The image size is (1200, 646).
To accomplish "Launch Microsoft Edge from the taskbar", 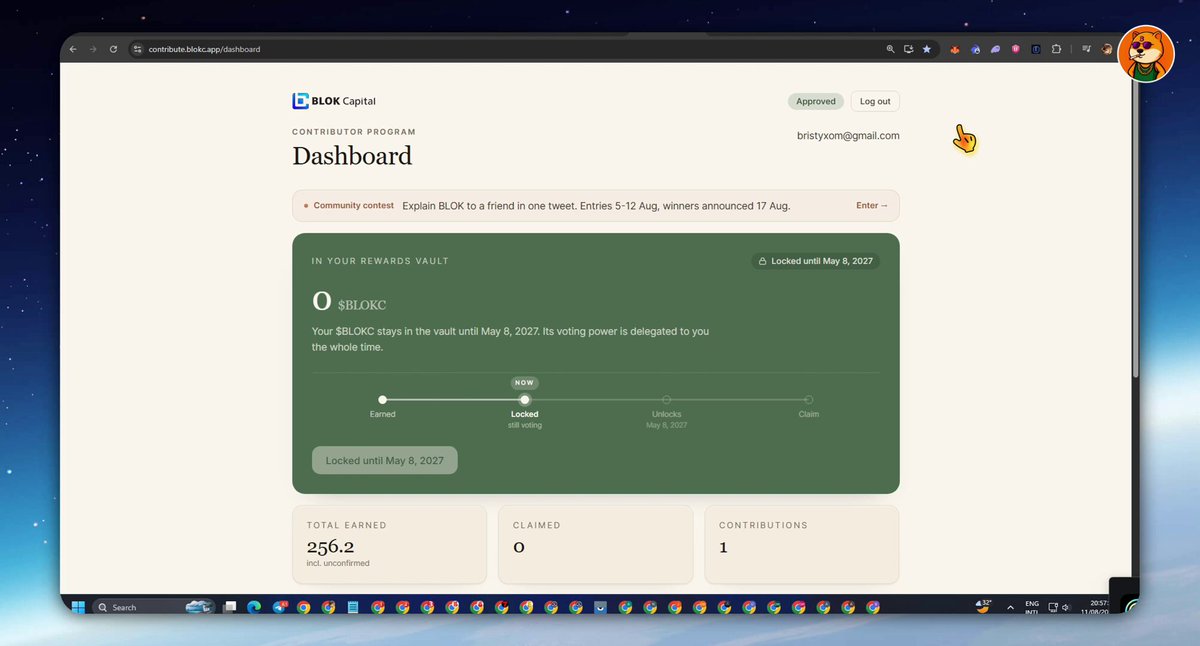I will tap(253, 607).
